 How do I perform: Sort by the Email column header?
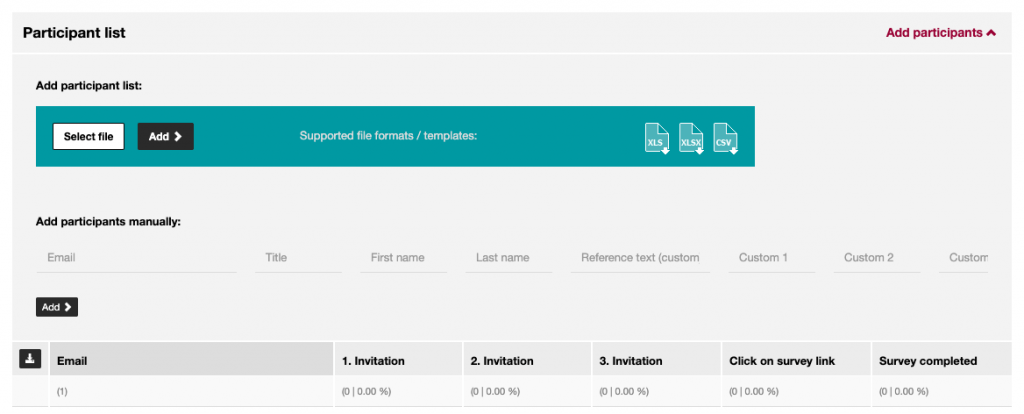191,360
